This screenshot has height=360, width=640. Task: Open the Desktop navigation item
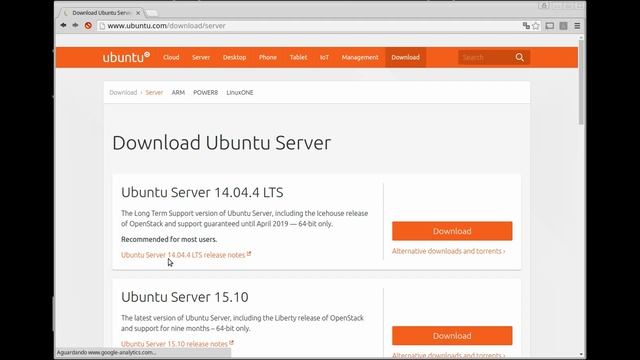[x=234, y=58]
